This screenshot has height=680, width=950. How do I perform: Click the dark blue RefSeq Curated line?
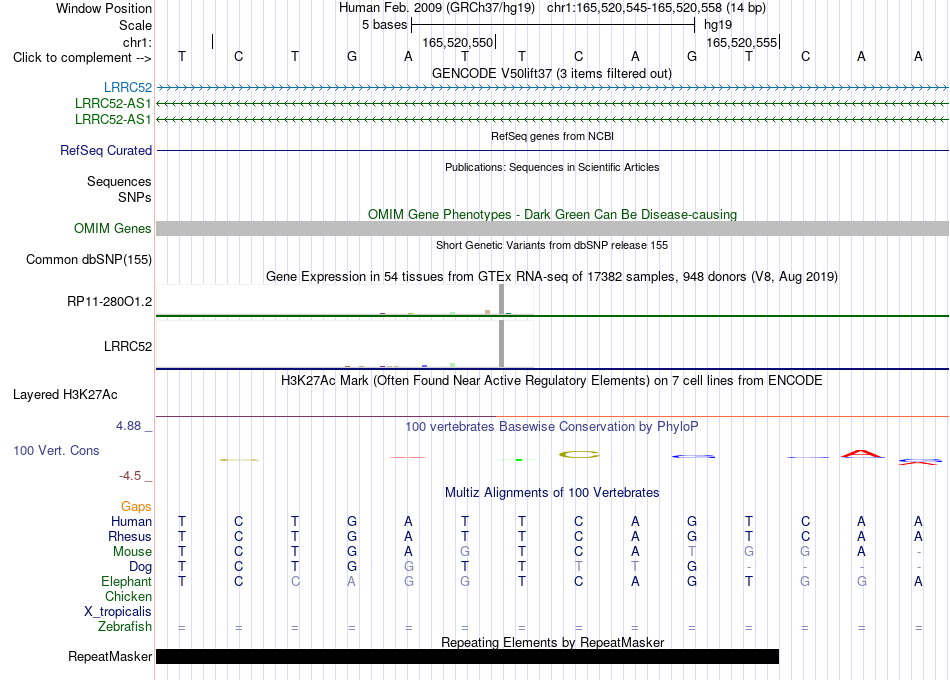coord(552,150)
